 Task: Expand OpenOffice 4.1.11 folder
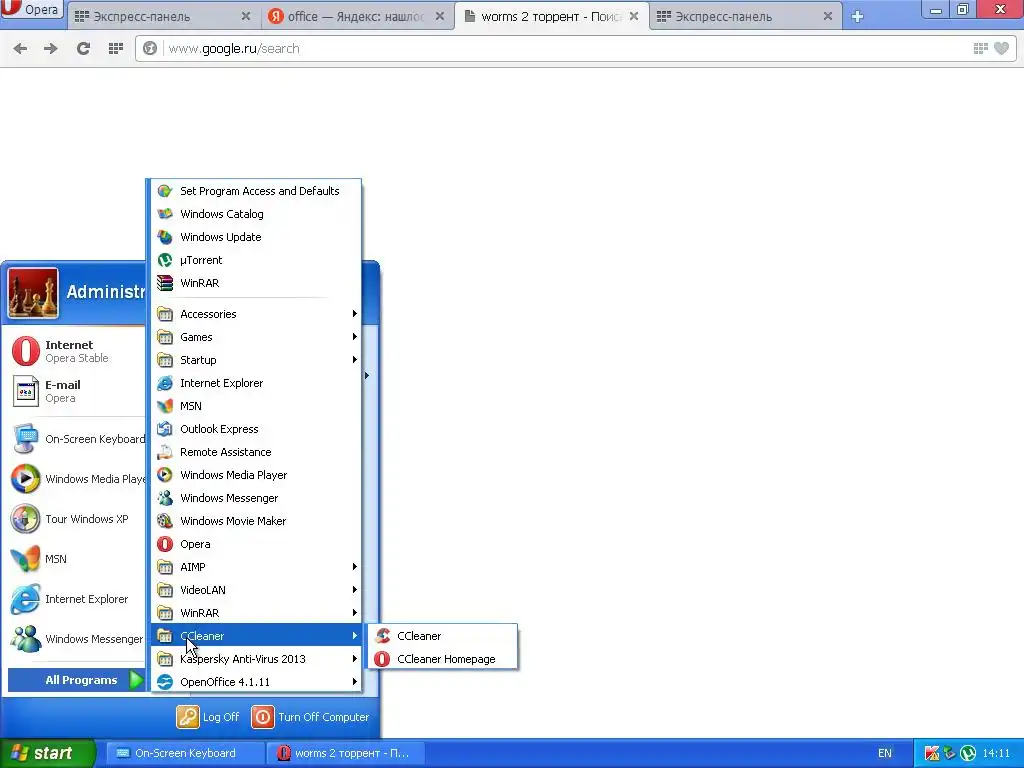pos(256,682)
